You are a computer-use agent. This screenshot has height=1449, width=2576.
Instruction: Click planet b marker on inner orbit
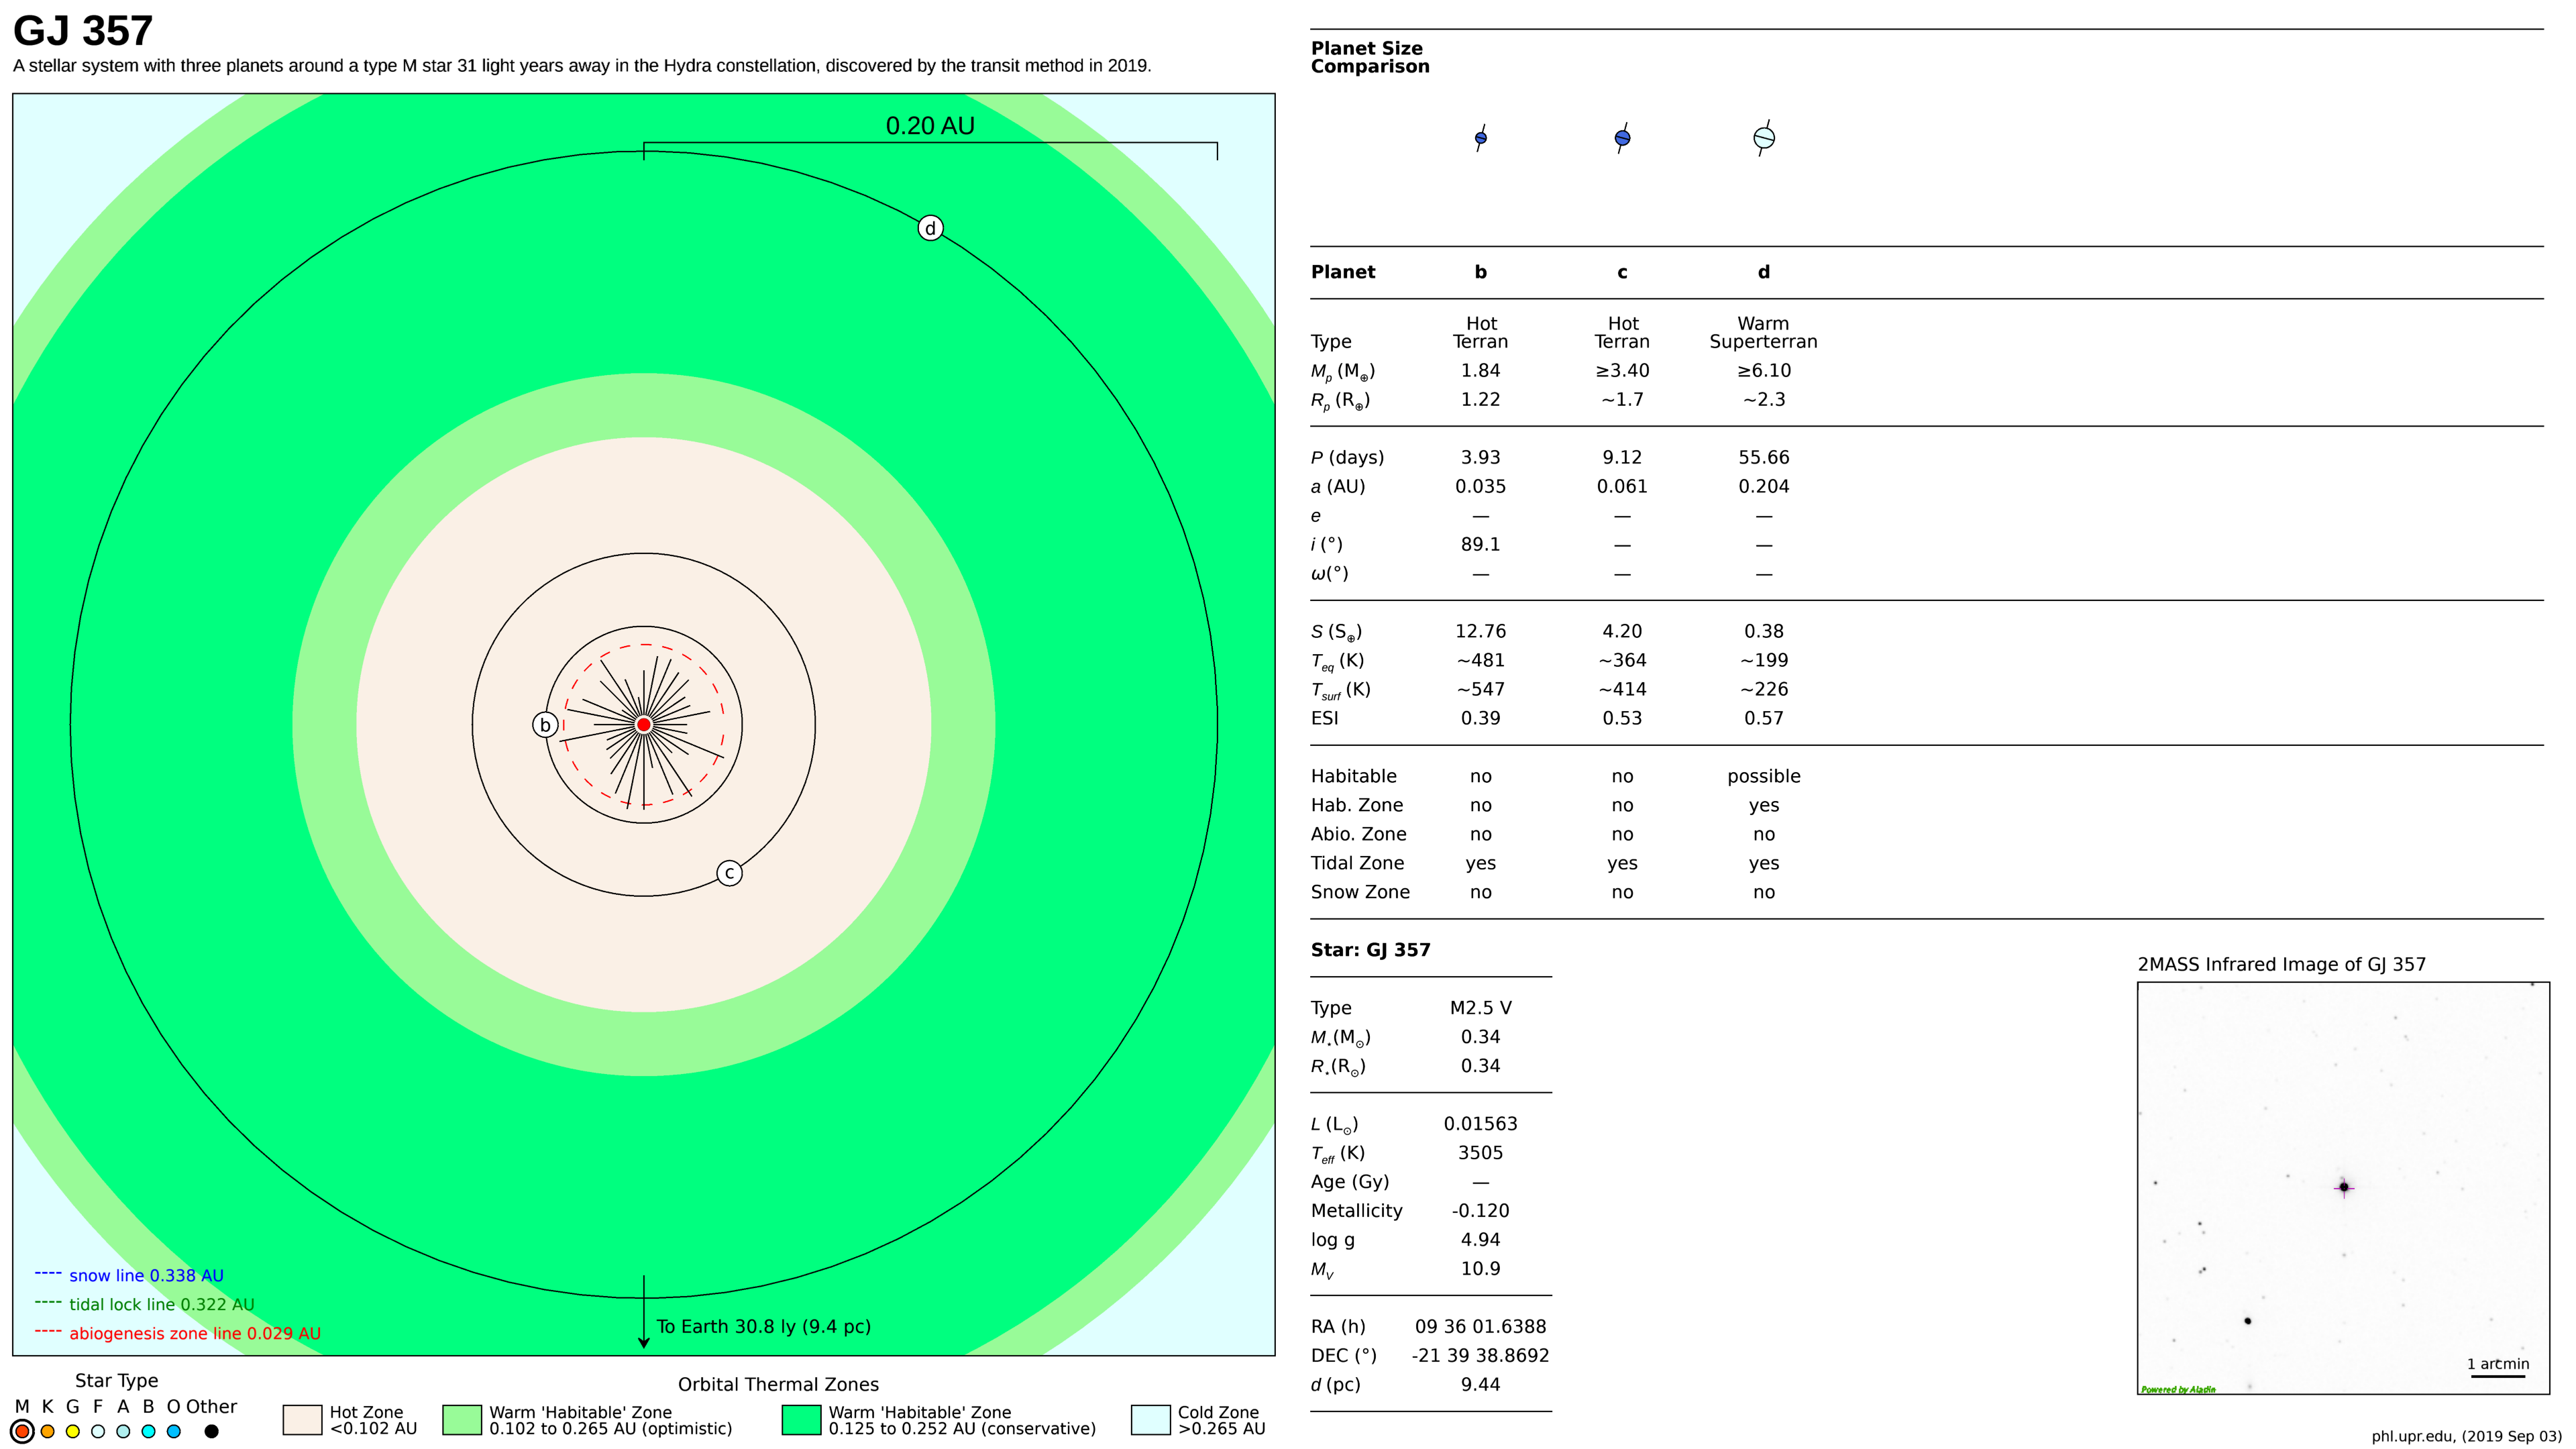[545, 725]
